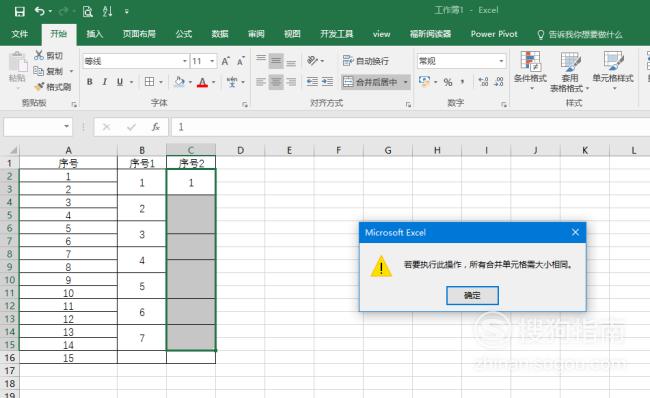This screenshot has width=650, height=398.
Task: Open the 文件 menu
Action: pyautogui.click(x=20, y=34)
